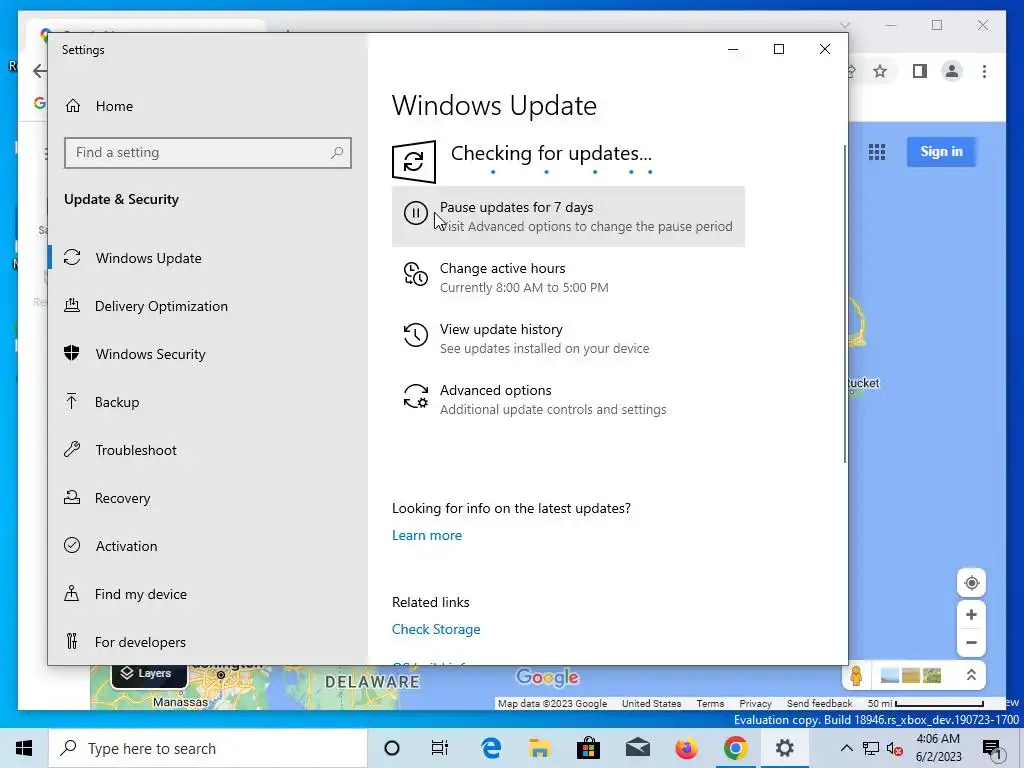Expand Google Maps imagery options chevron

[971, 675]
